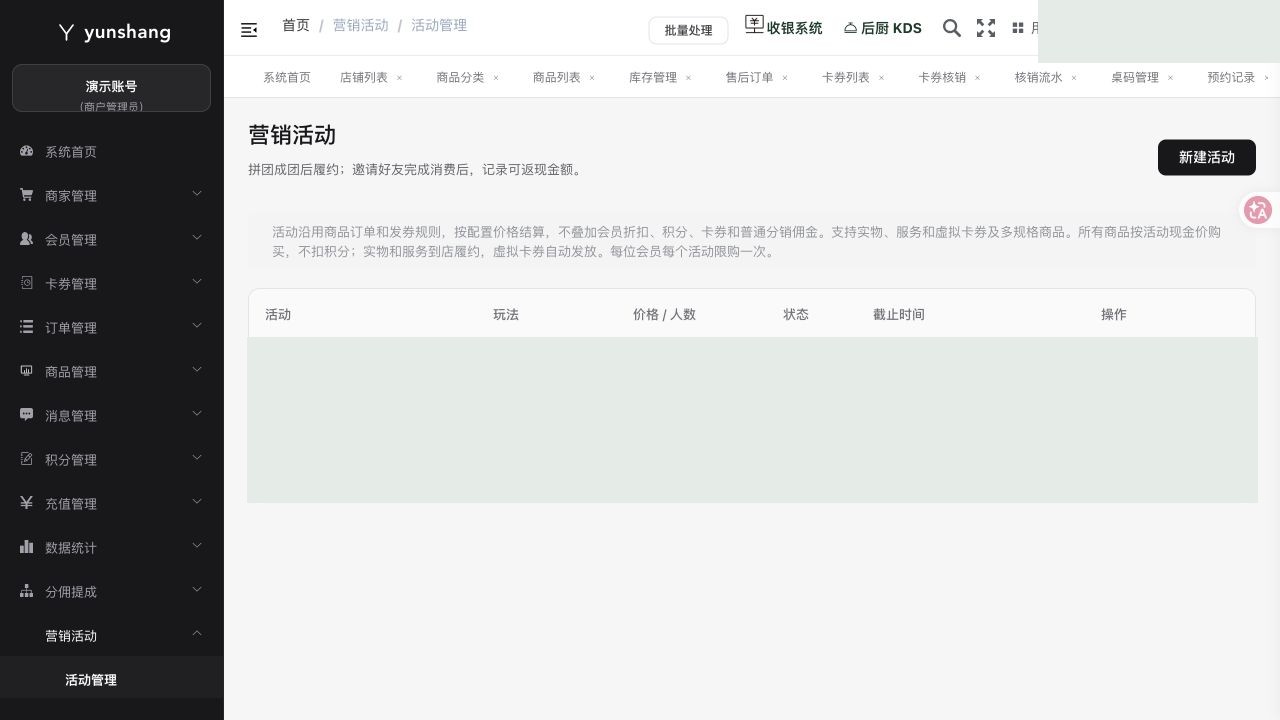Expand the 商品管理 menu chevron
This screenshot has height=720, width=1280.
197,369
